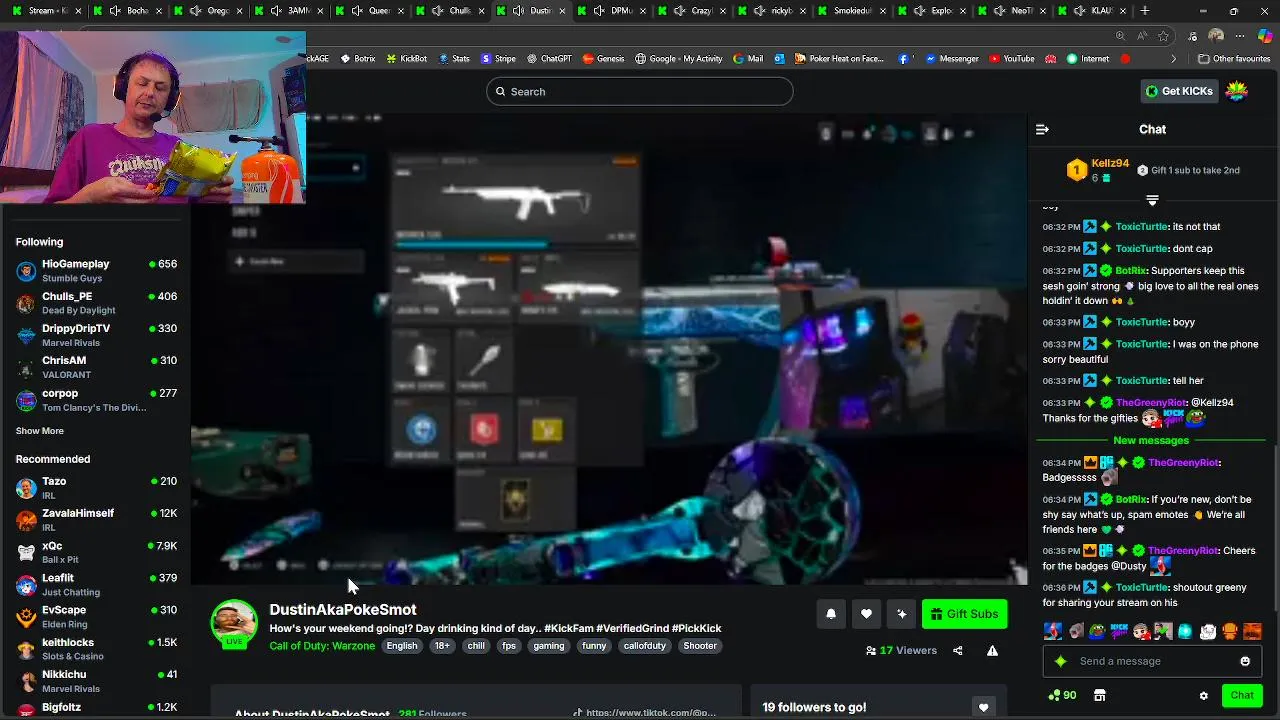Click the callofduty tag
This screenshot has width=1280, height=720.
pos(644,646)
